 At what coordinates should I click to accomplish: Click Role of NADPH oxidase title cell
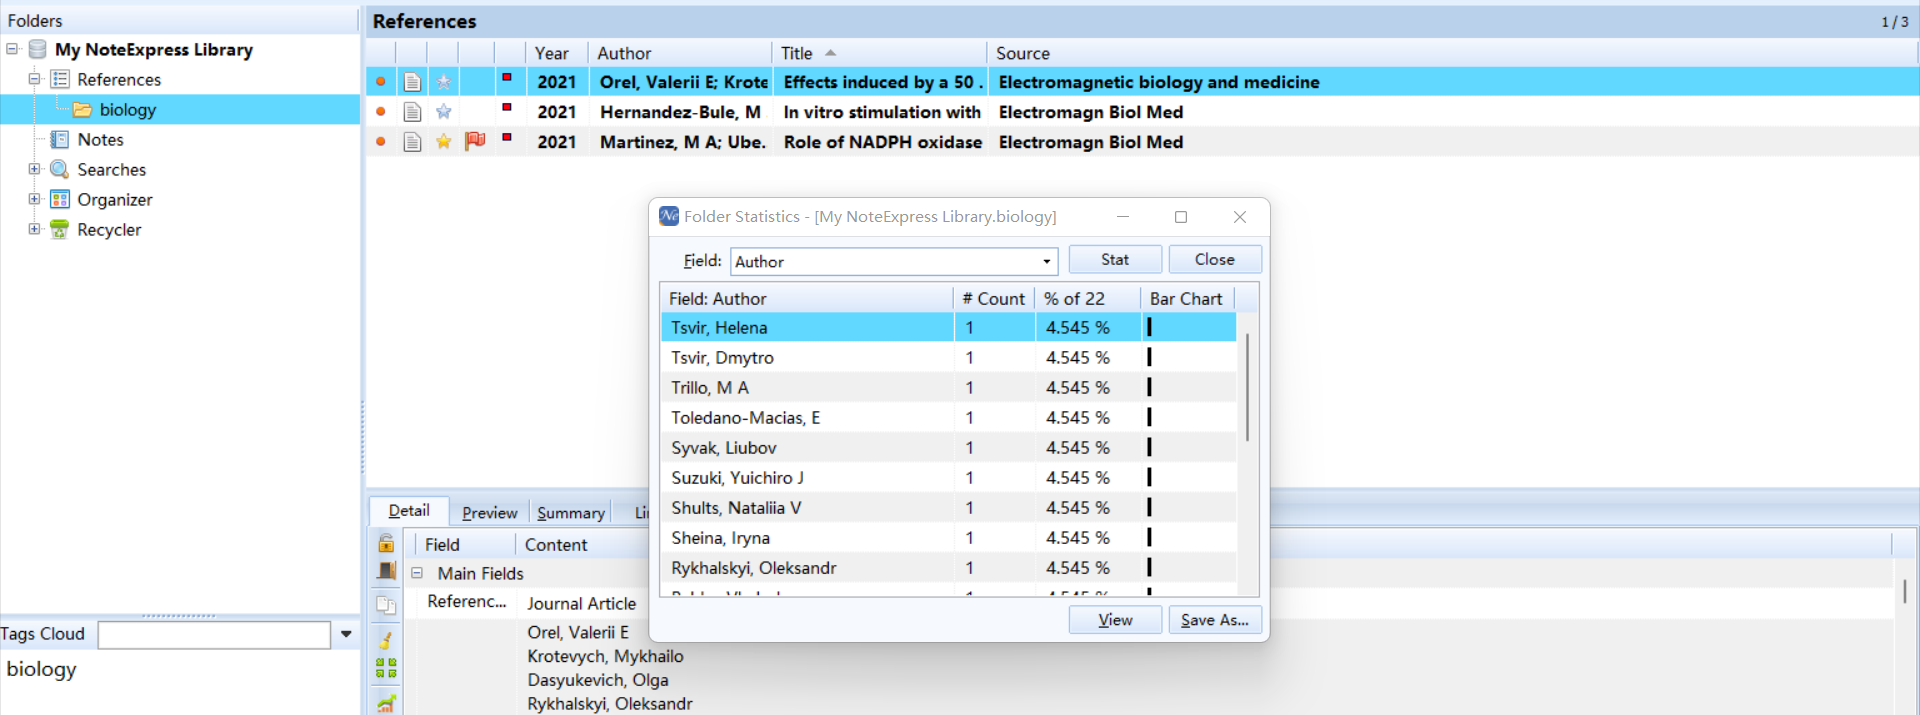[x=882, y=142]
